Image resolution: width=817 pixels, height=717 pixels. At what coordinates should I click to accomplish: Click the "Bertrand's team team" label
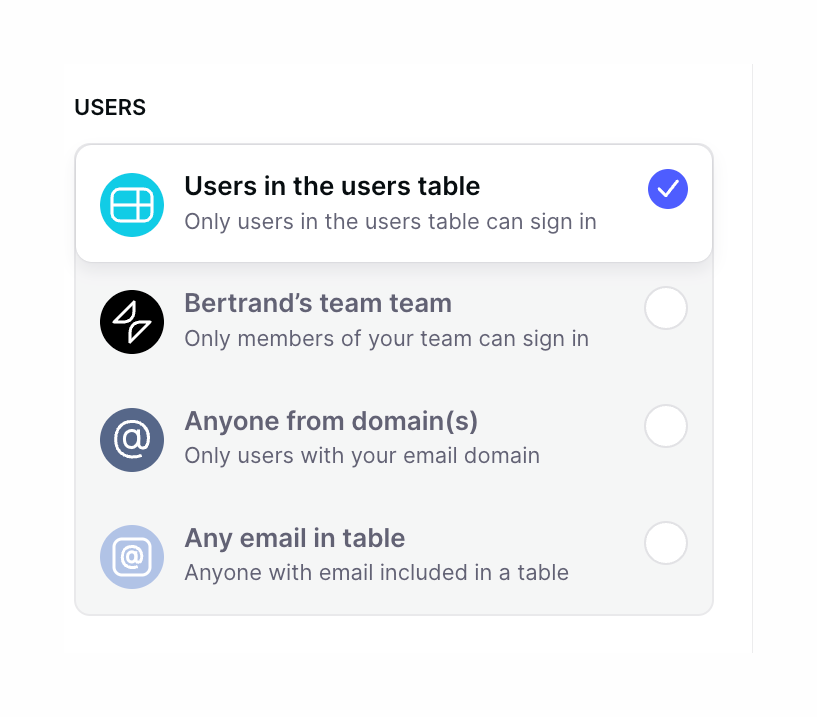[x=318, y=304]
